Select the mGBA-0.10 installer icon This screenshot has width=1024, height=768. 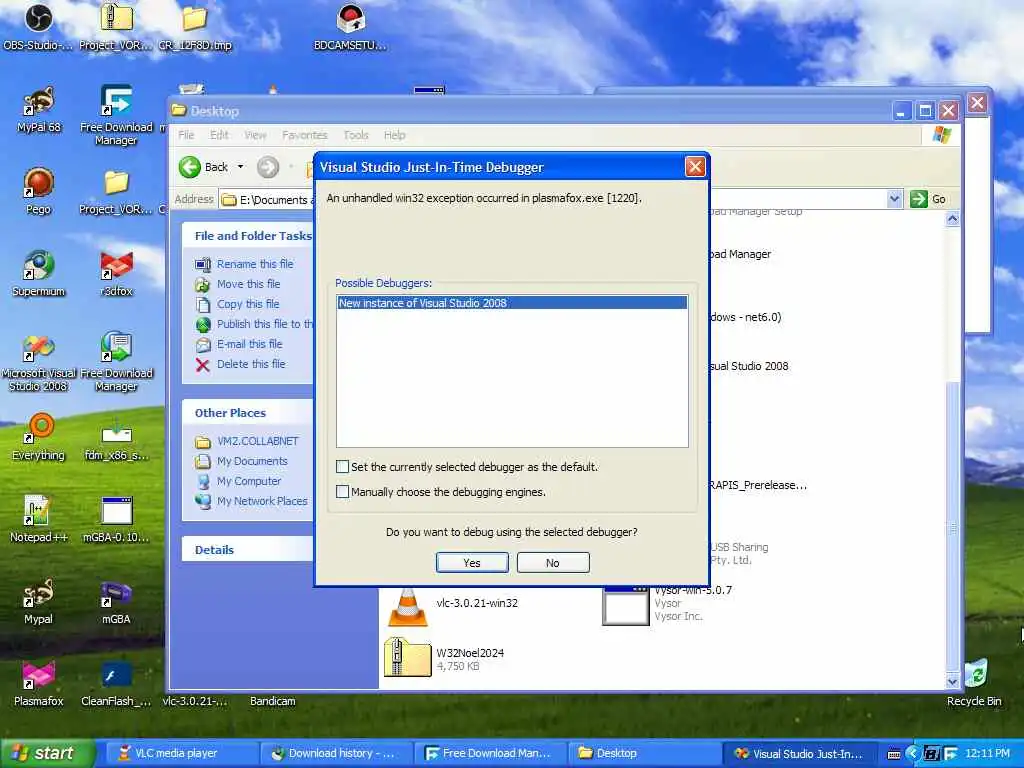point(116,520)
